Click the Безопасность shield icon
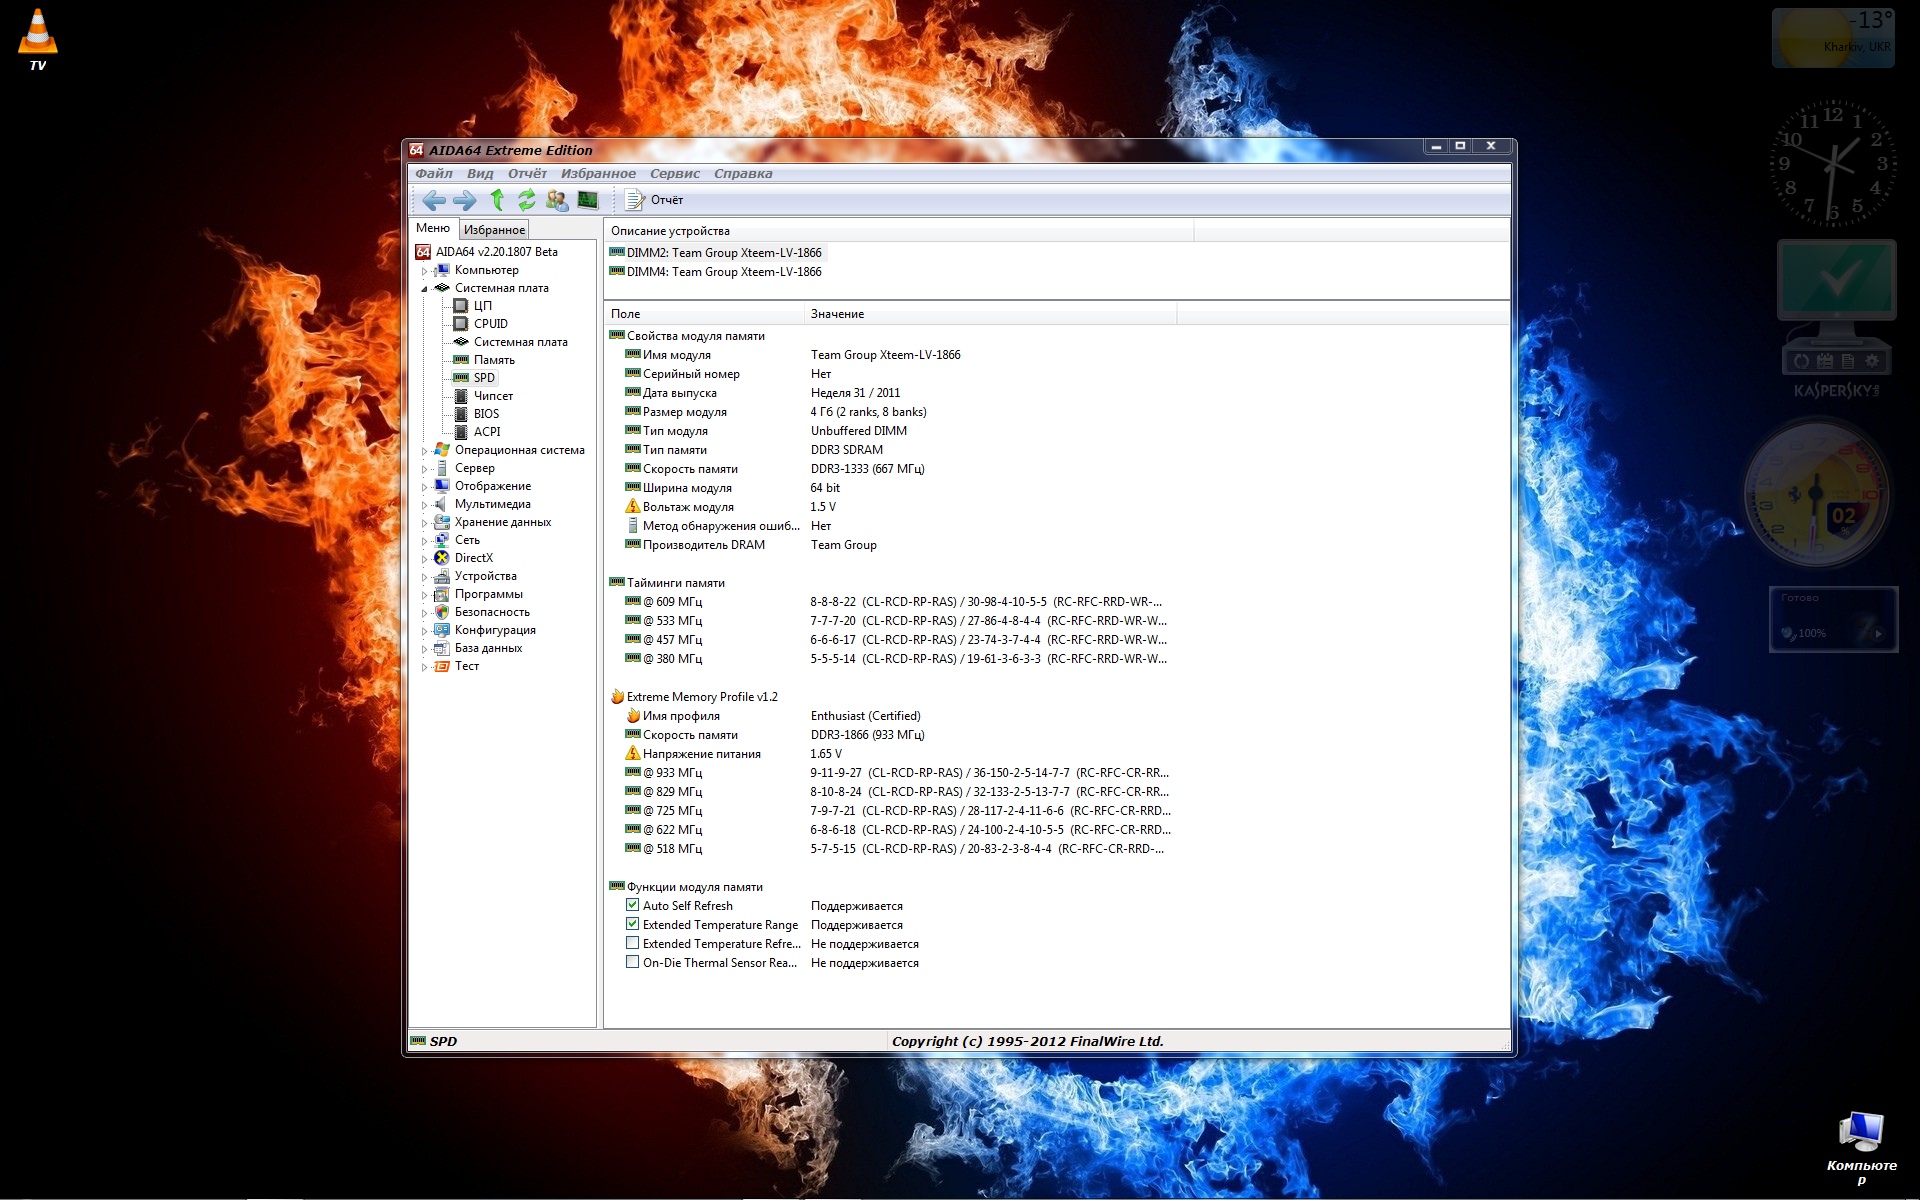 (442, 612)
